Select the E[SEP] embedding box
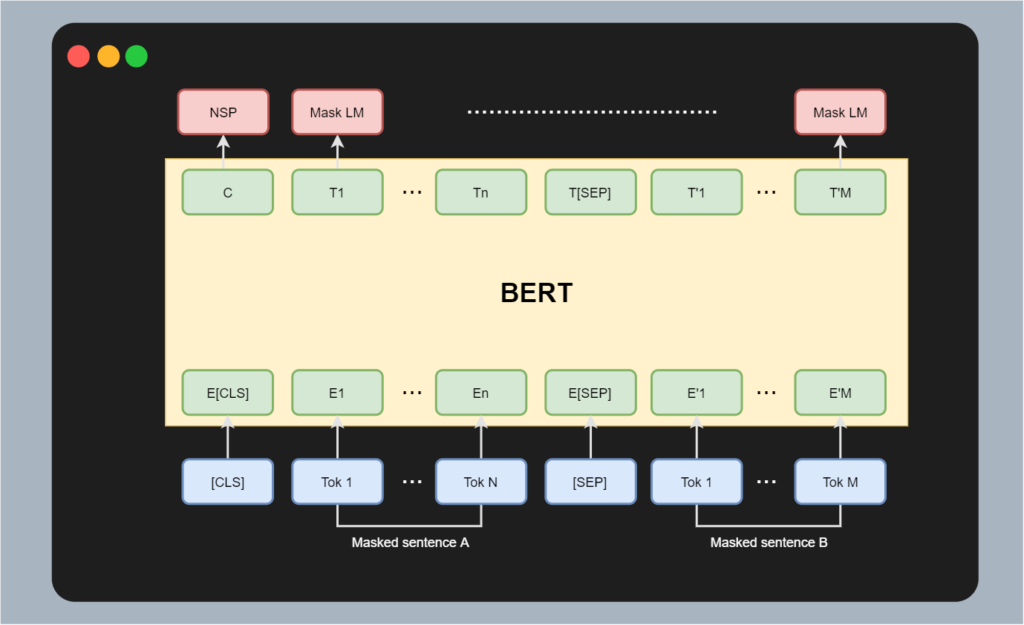 [x=590, y=392]
